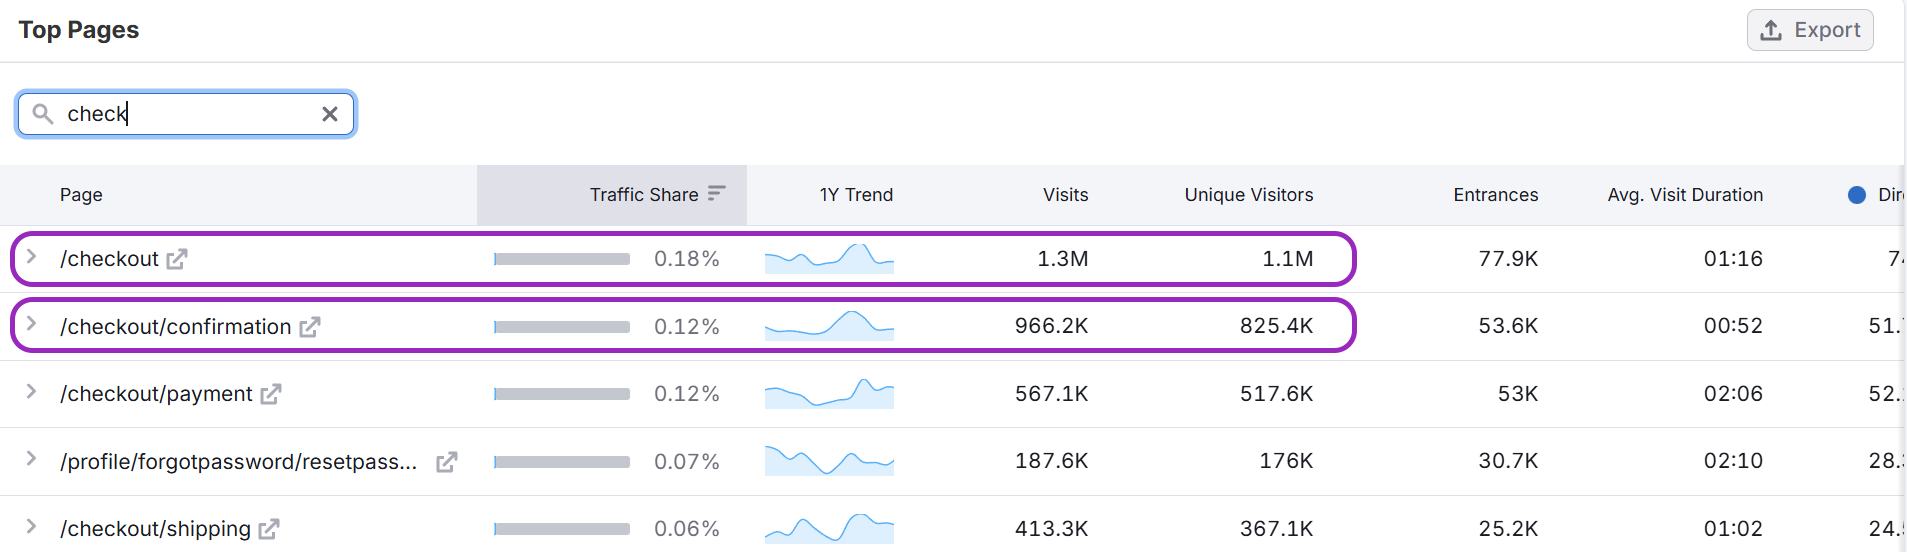Open the /checkout/payment page link
The width and height of the screenshot is (1907, 552).
click(x=156, y=394)
